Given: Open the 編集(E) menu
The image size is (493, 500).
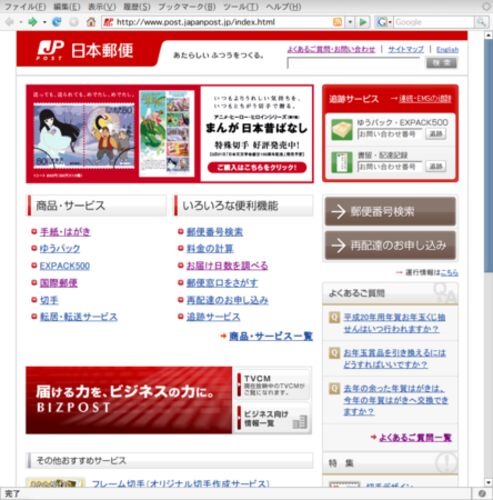Looking at the screenshot, I should click(x=67, y=7).
